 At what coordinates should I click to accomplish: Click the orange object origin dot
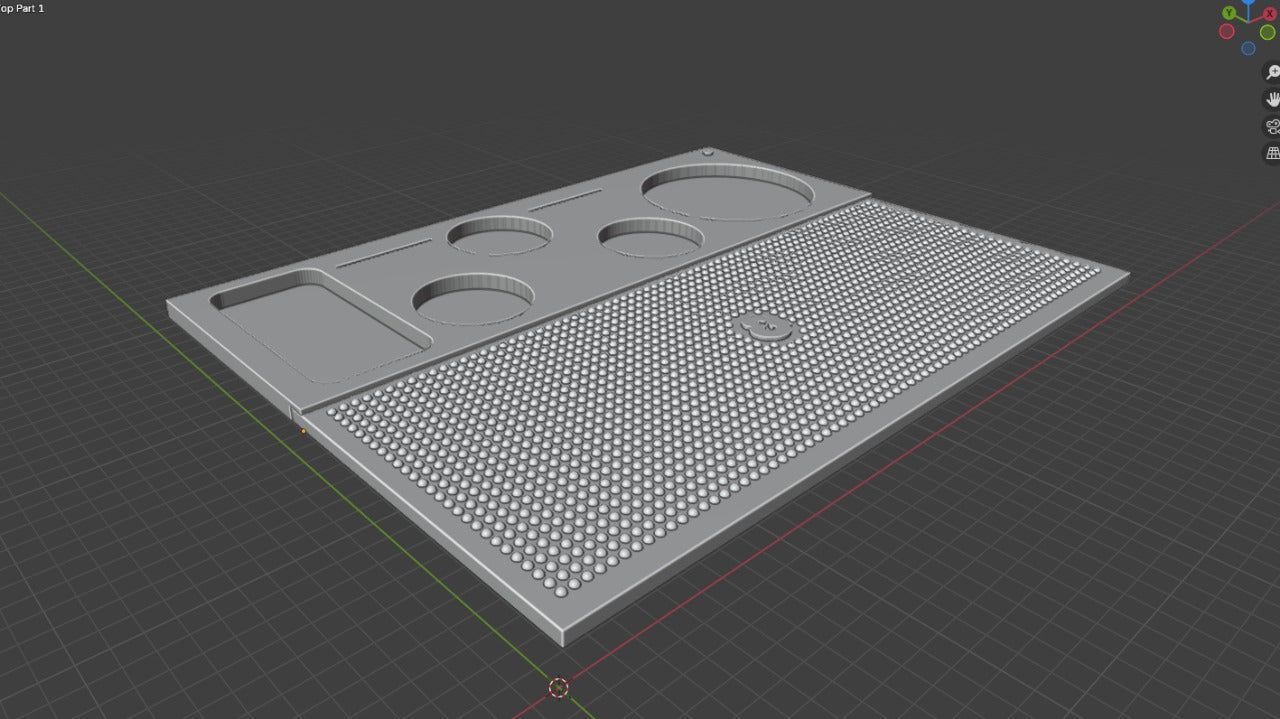coord(303,432)
